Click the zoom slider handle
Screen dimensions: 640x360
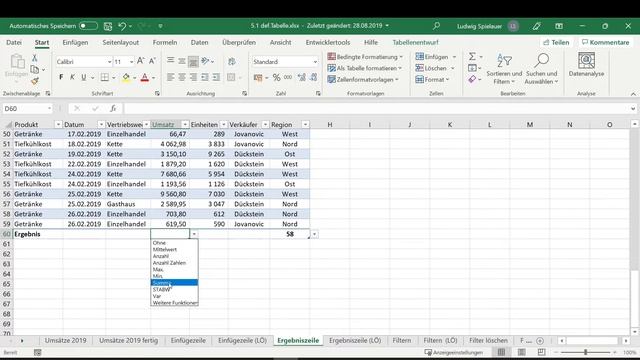pyautogui.click(x=585, y=352)
